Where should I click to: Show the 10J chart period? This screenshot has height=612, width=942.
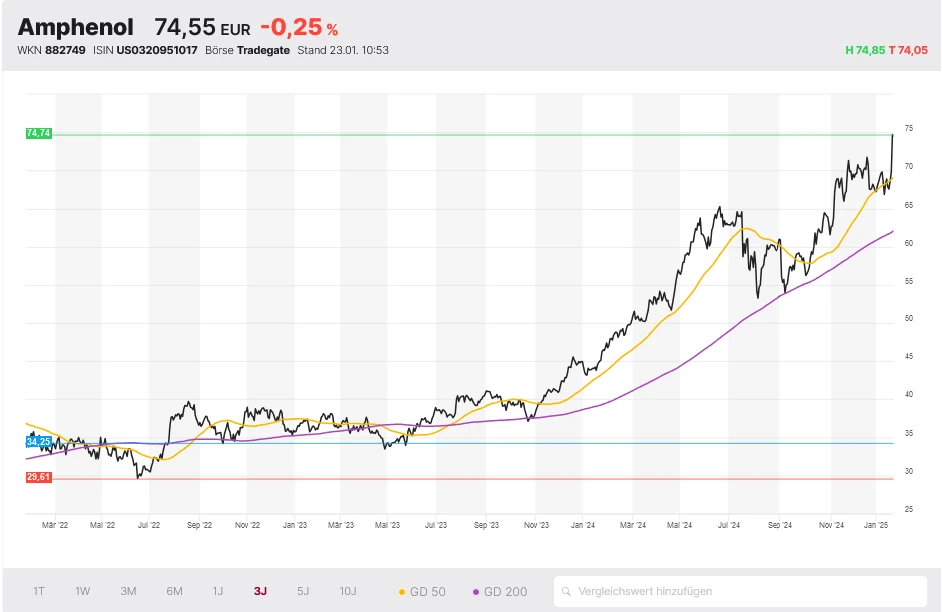[x=347, y=591]
